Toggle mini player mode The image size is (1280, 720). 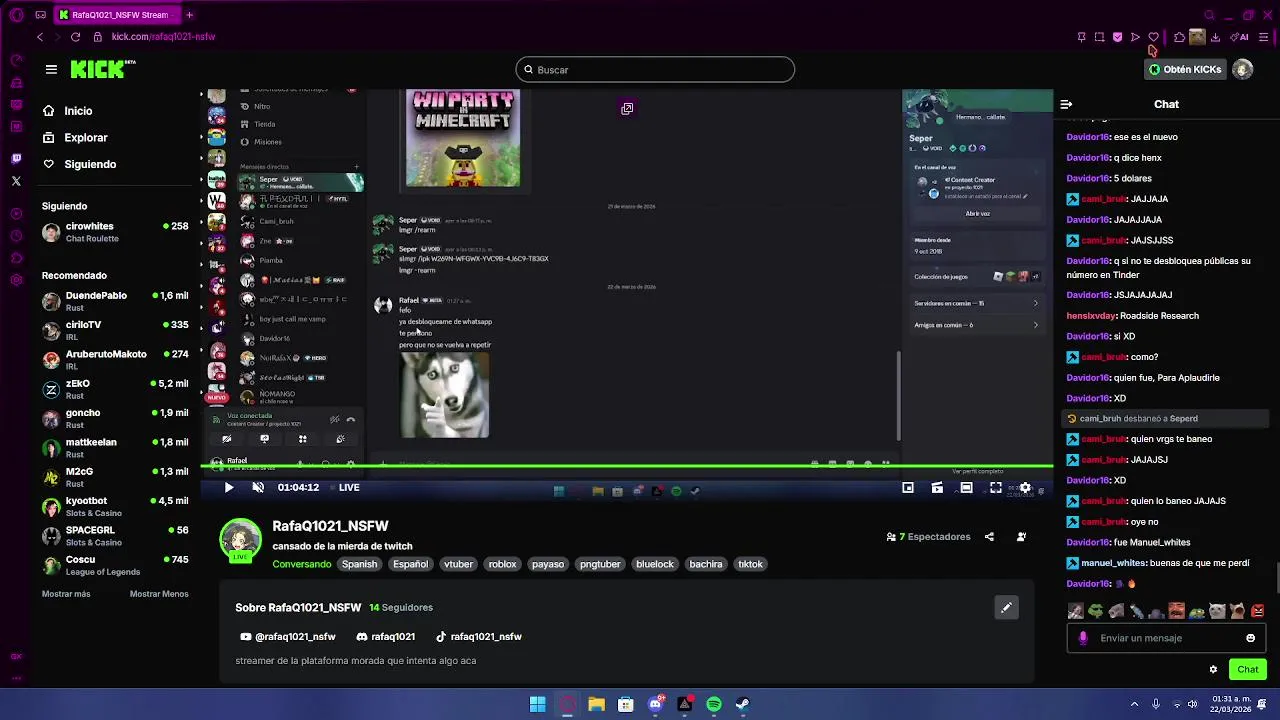click(x=908, y=488)
